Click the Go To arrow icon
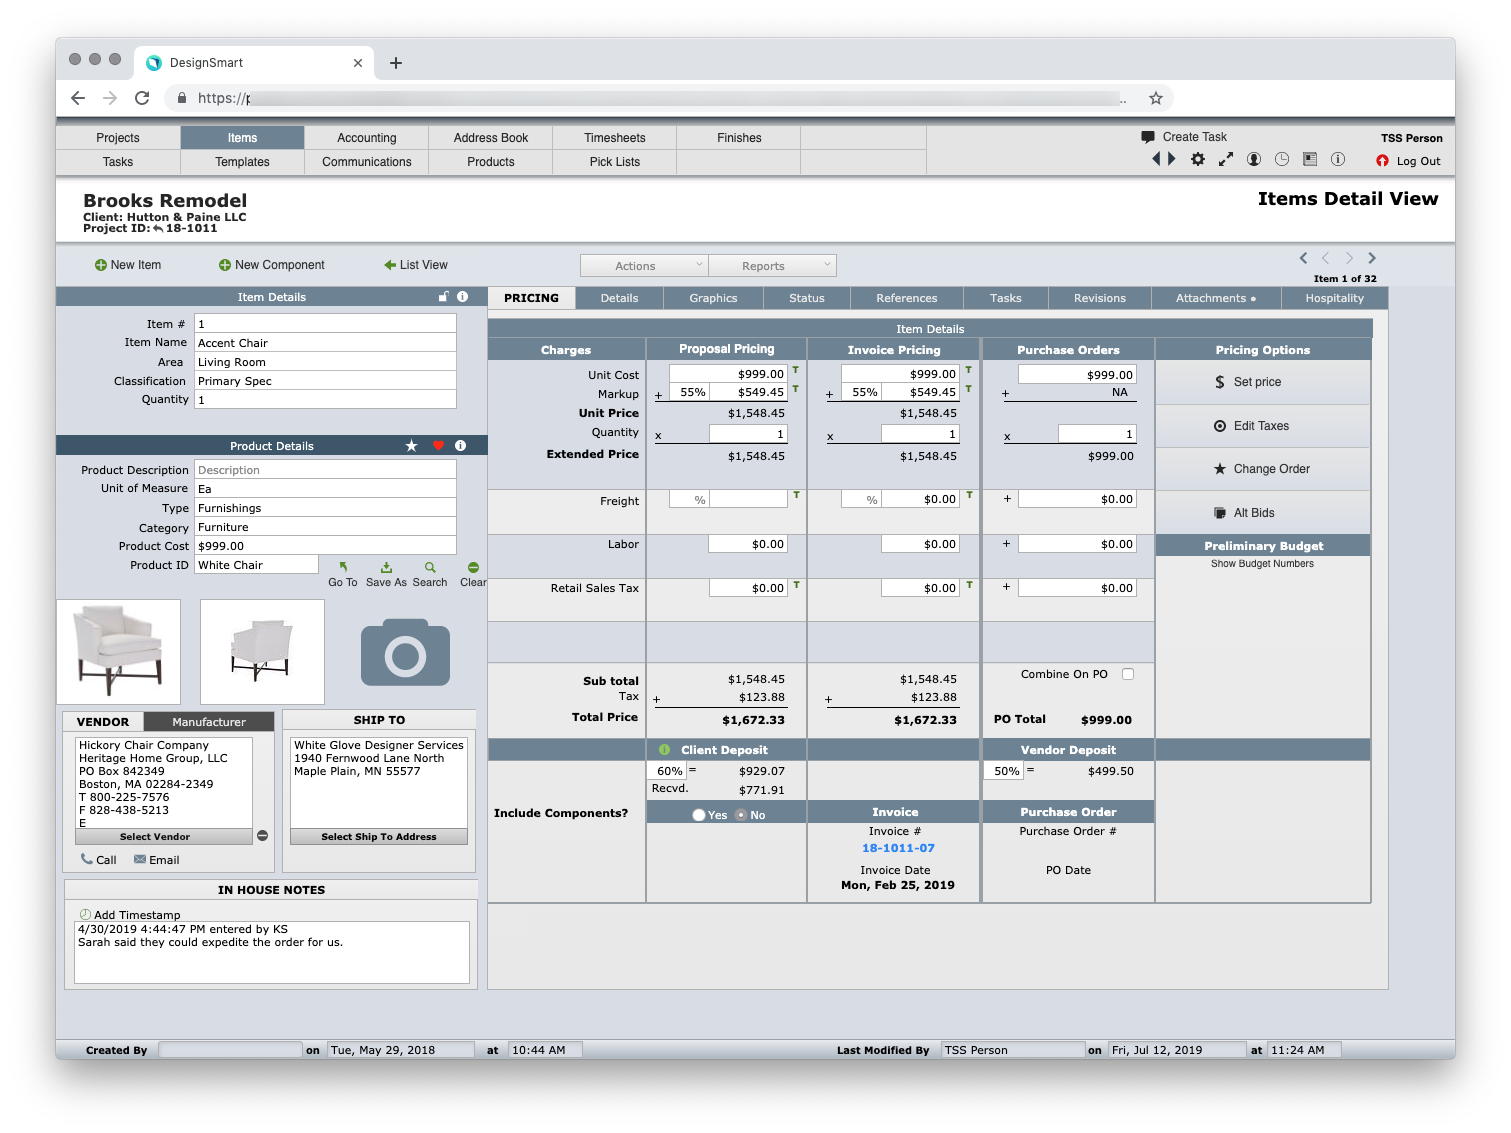Viewport: 1511px width, 1133px height. [x=343, y=567]
